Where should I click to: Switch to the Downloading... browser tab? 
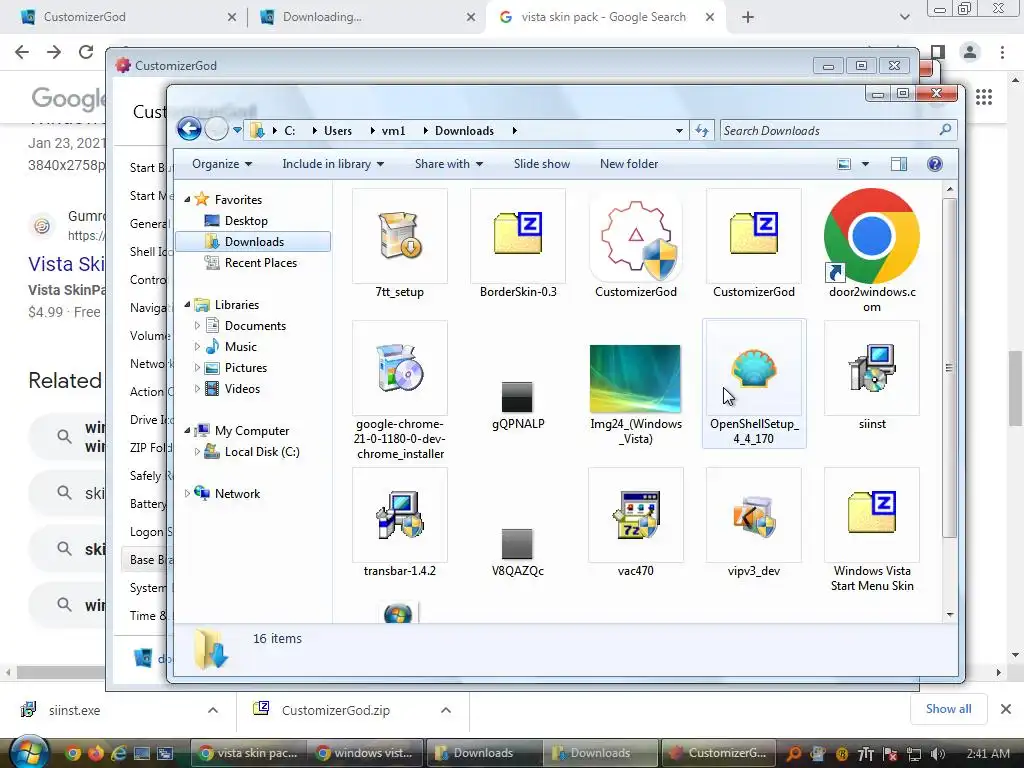coord(366,17)
